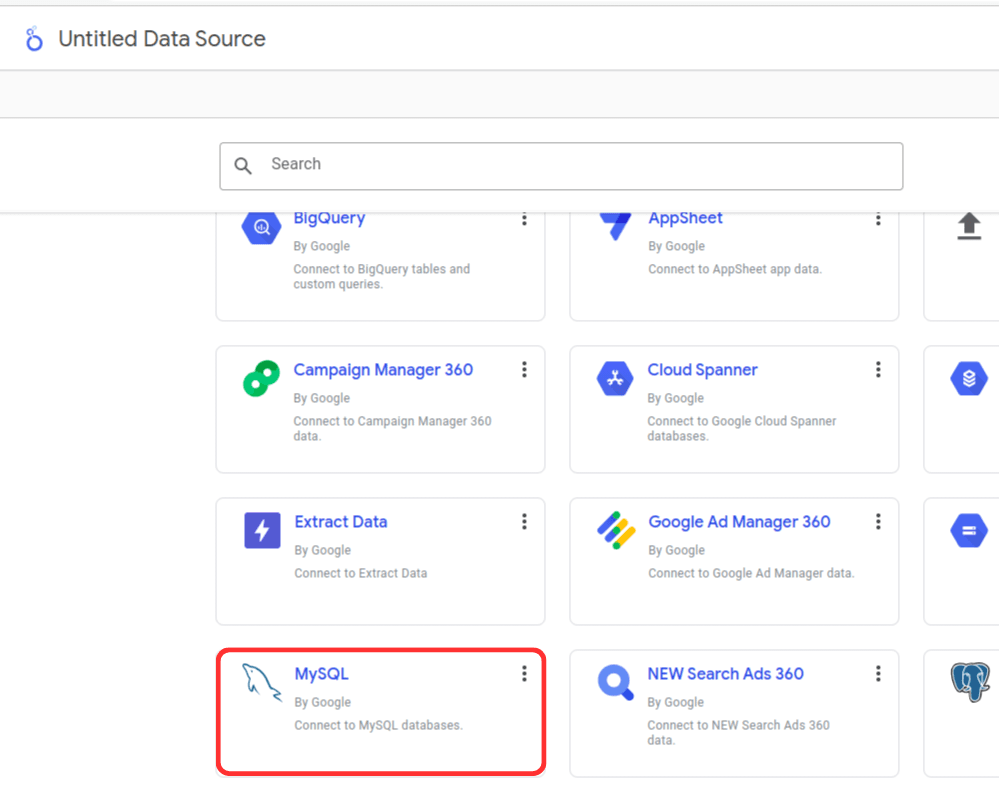The height and width of the screenshot is (786, 999).
Task: Open more options for BigQuery card
Action: pyautogui.click(x=524, y=219)
